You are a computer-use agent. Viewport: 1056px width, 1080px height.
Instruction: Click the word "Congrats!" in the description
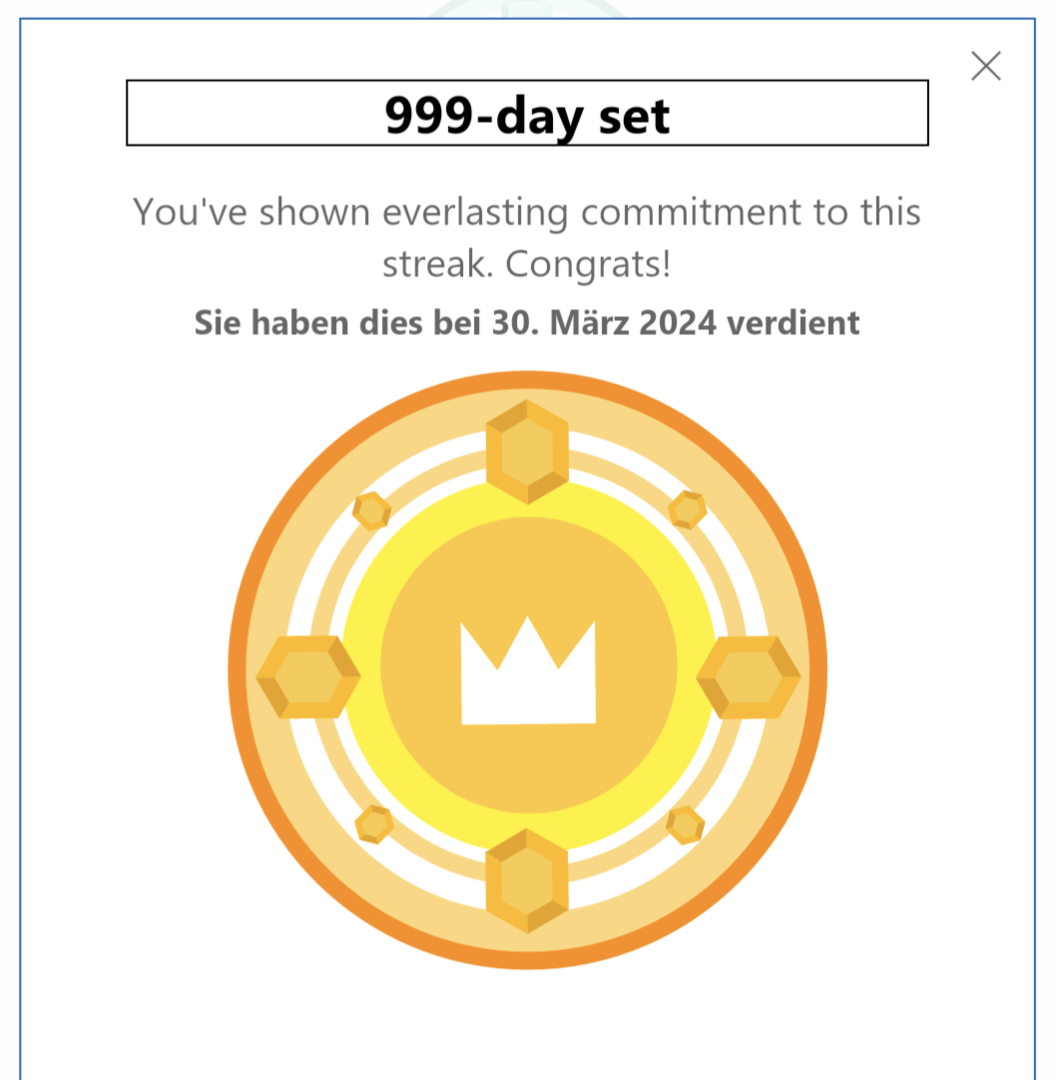pyautogui.click(x=588, y=264)
